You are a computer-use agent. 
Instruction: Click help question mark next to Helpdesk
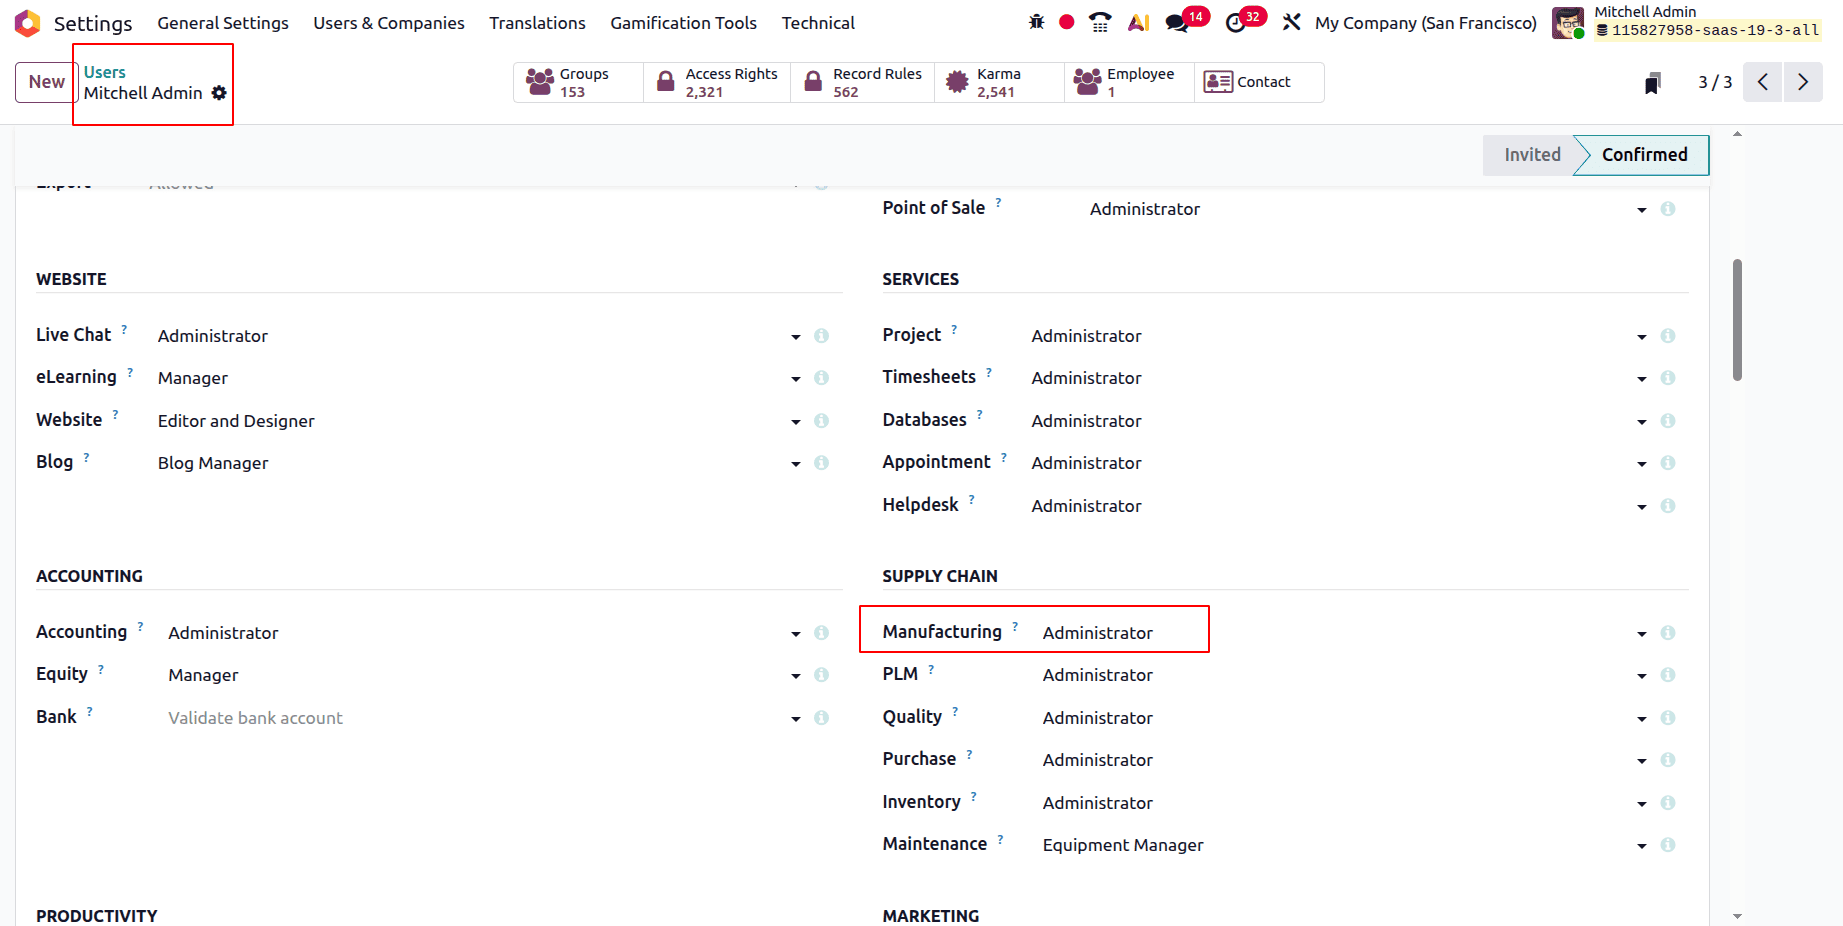click(x=972, y=499)
